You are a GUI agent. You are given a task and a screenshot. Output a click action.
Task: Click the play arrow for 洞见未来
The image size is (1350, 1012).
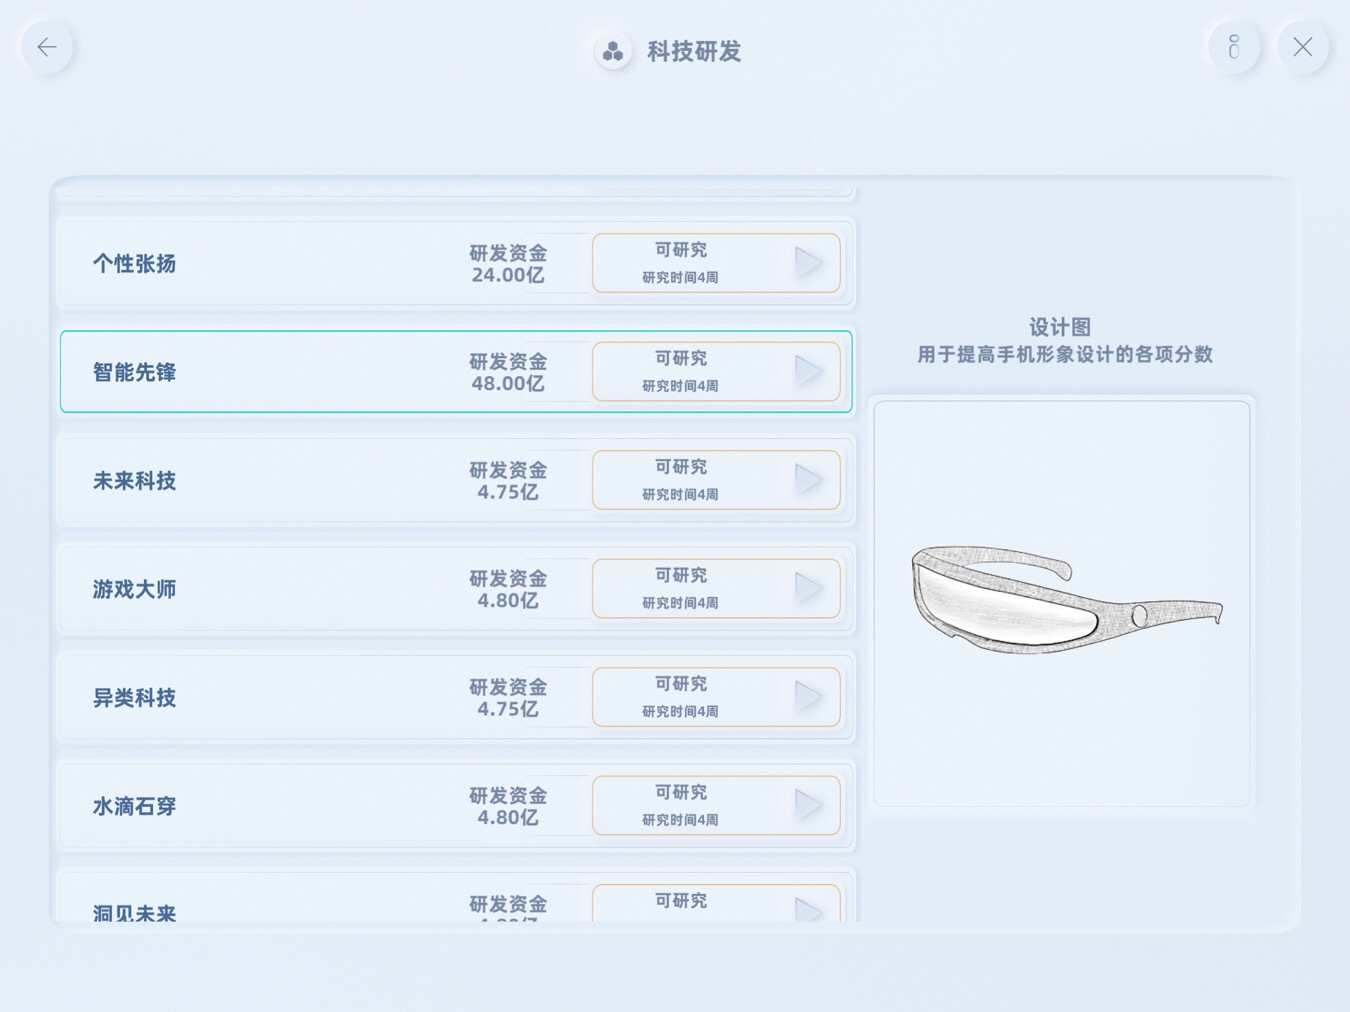click(808, 909)
